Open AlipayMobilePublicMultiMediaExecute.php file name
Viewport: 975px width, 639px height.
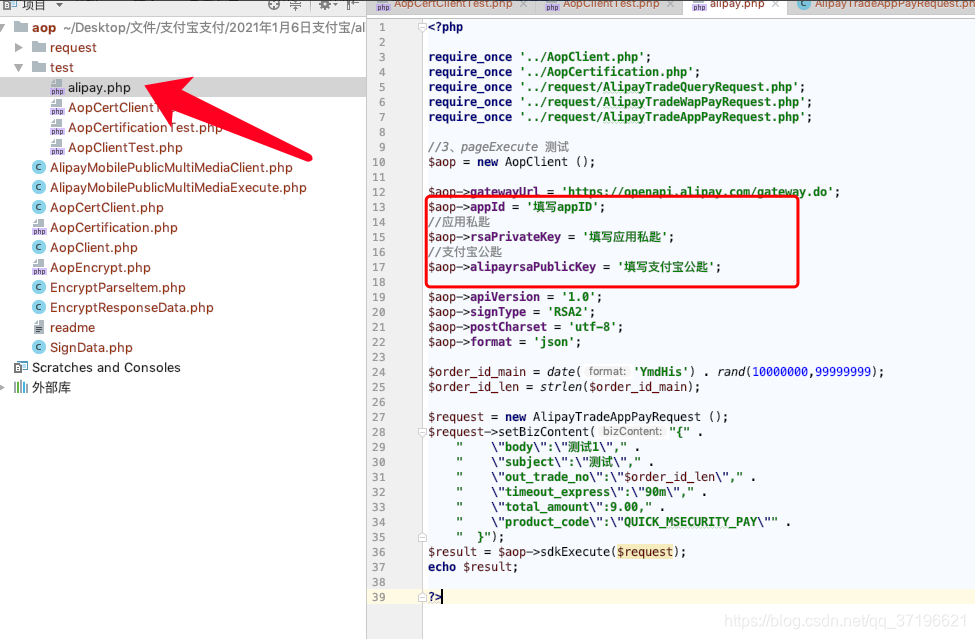point(178,188)
